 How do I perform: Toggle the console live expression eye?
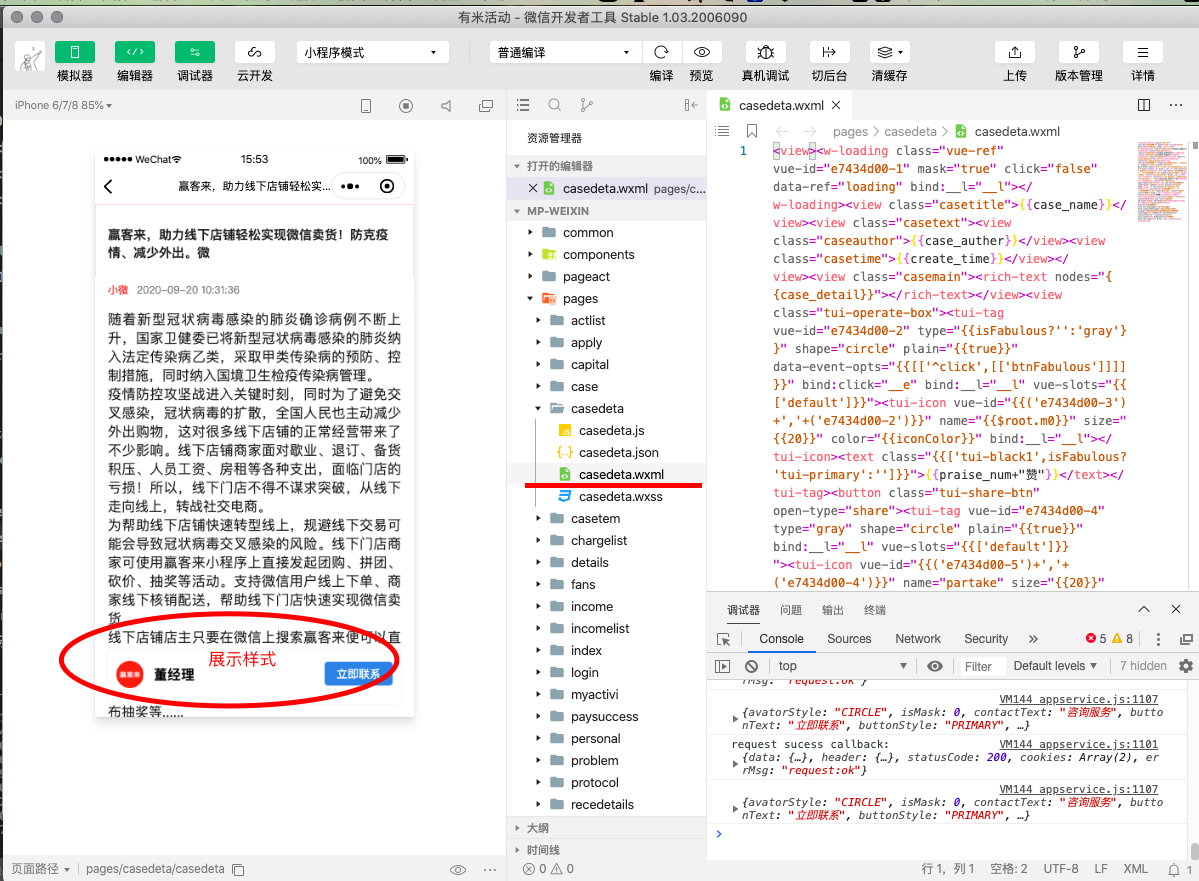pos(934,666)
